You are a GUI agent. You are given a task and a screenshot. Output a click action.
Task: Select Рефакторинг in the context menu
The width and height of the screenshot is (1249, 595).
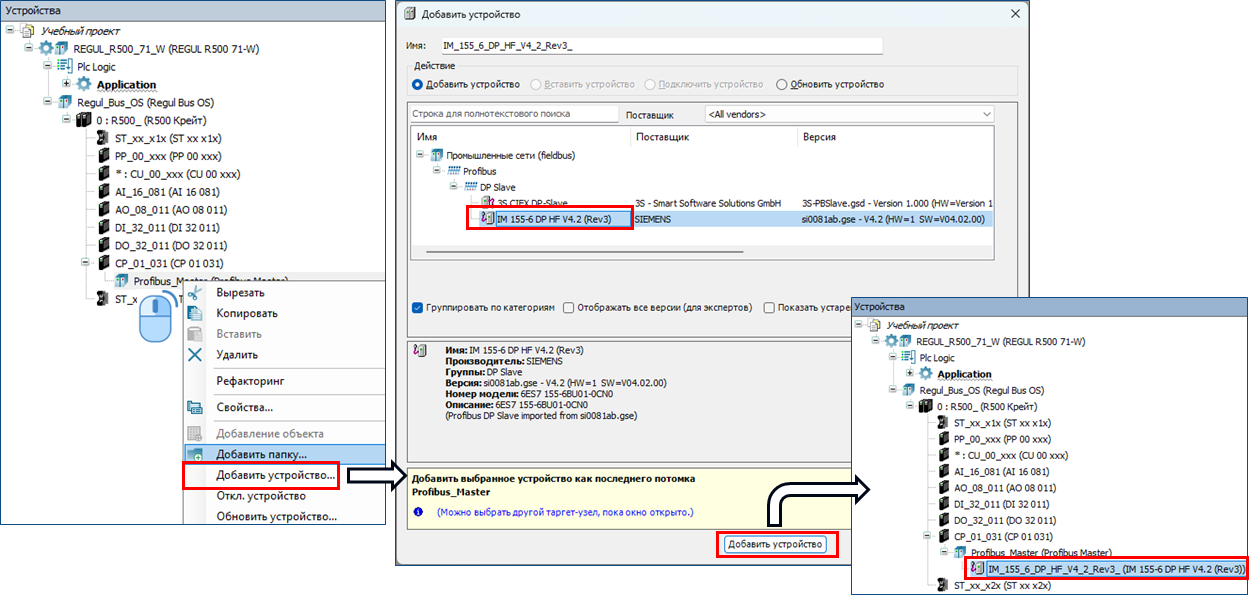250,381
